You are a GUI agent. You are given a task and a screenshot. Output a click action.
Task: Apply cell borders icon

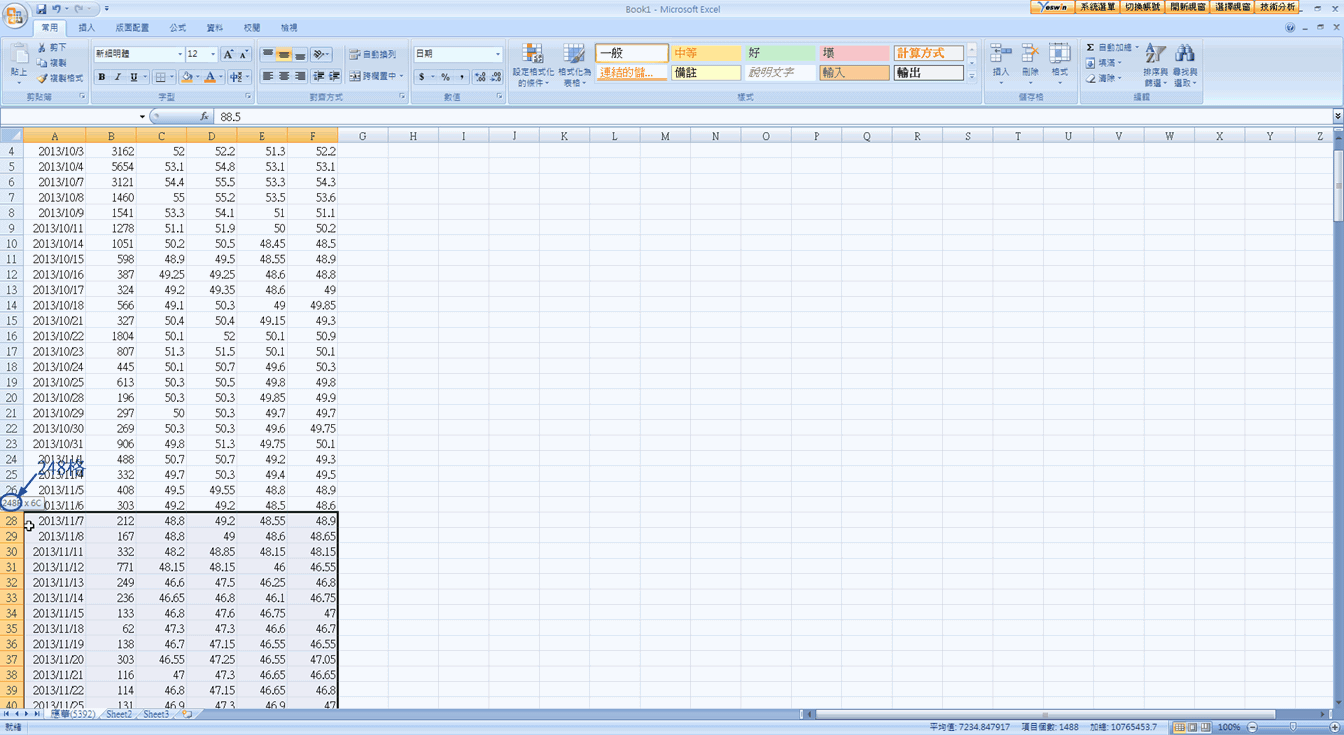pos(160,77)
